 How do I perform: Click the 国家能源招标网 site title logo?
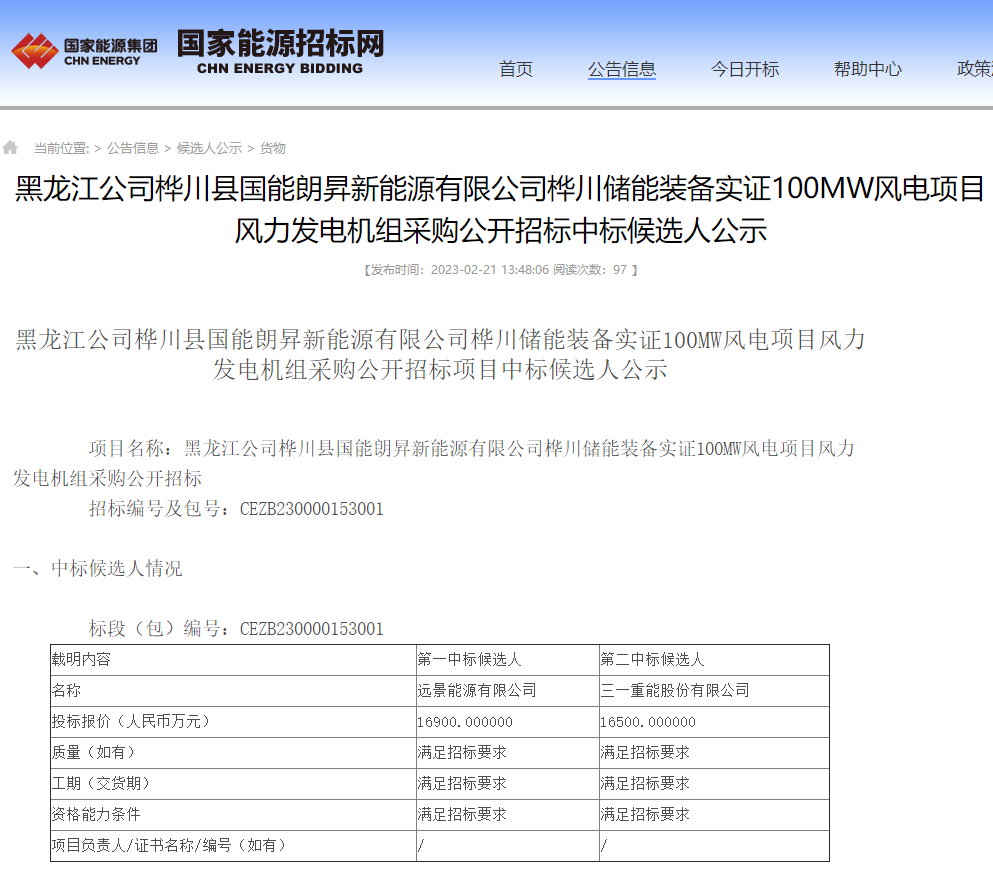point(281,52)
